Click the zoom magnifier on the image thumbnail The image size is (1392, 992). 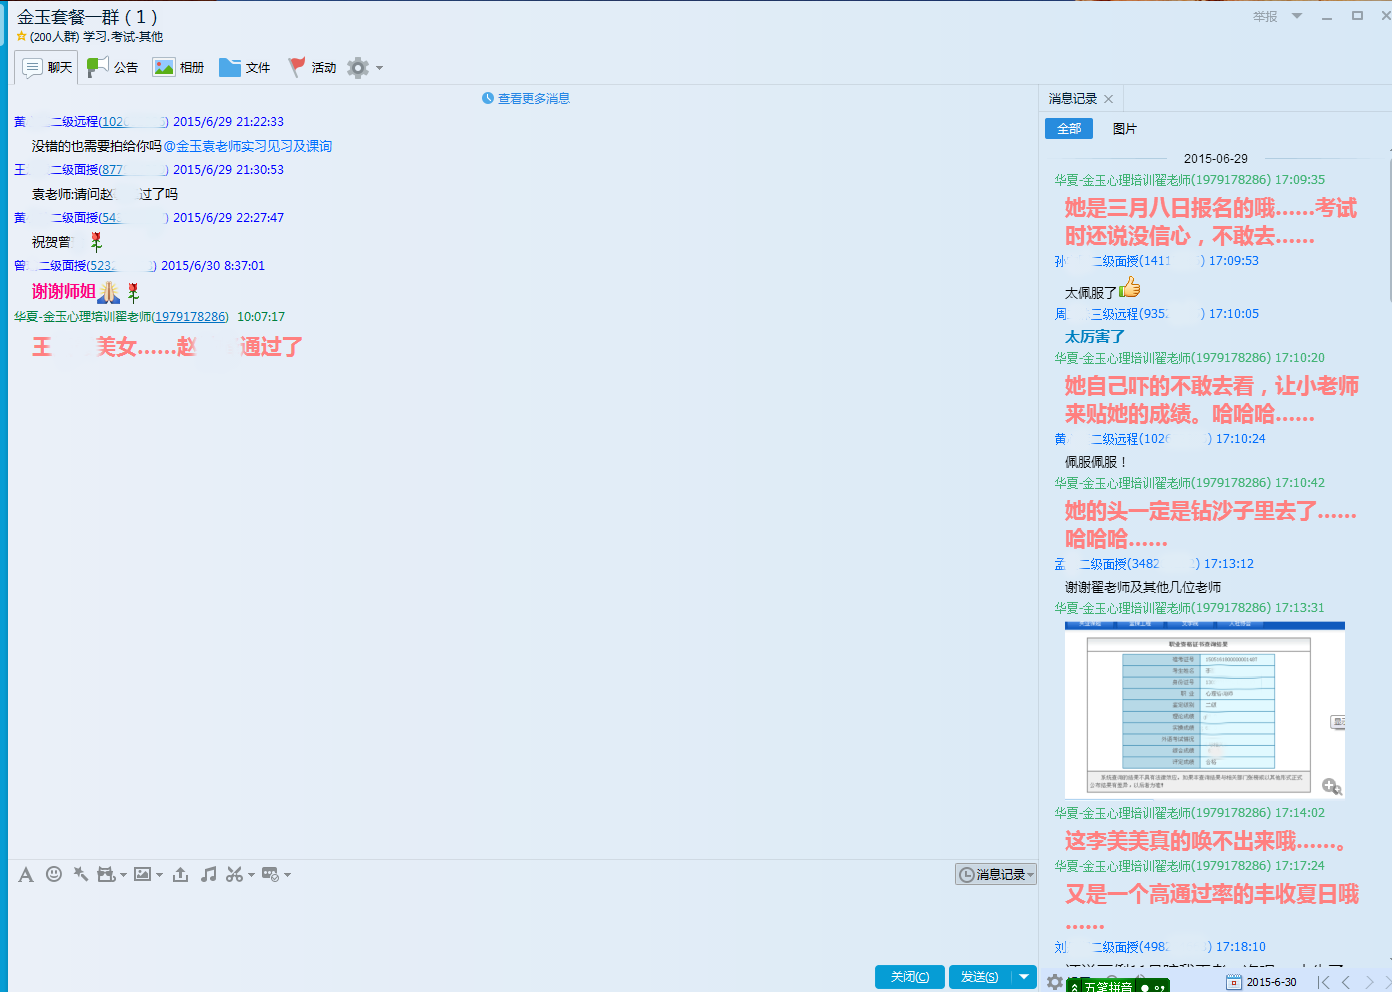[1331, 786]
